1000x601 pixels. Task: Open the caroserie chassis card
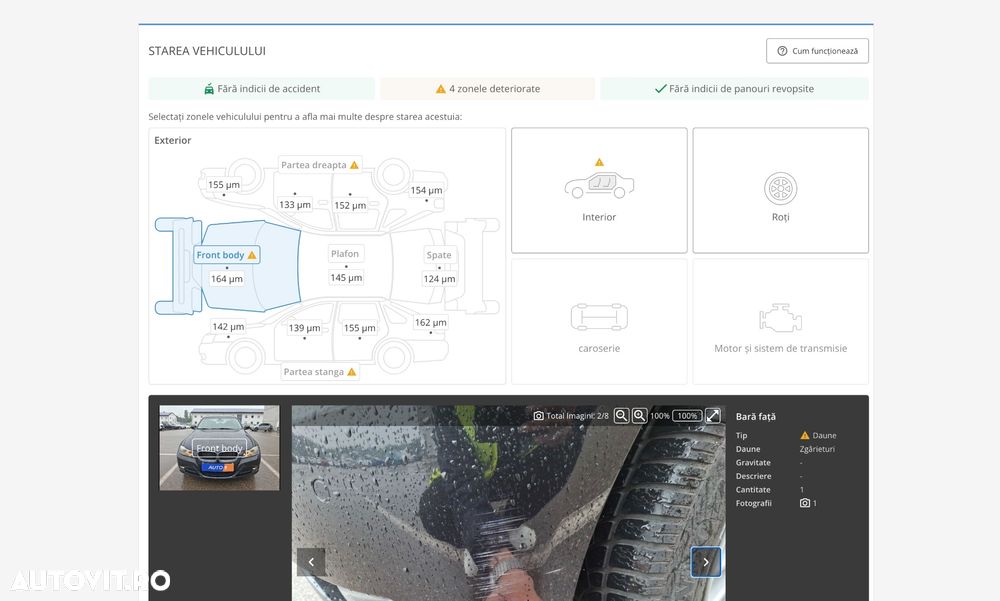point(599,322)
